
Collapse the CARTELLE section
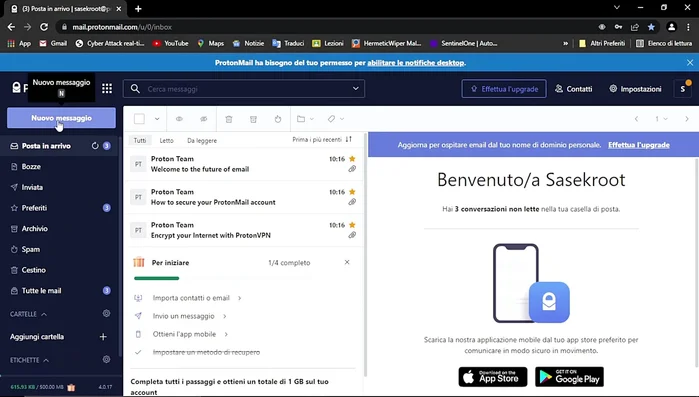(29, 314)
